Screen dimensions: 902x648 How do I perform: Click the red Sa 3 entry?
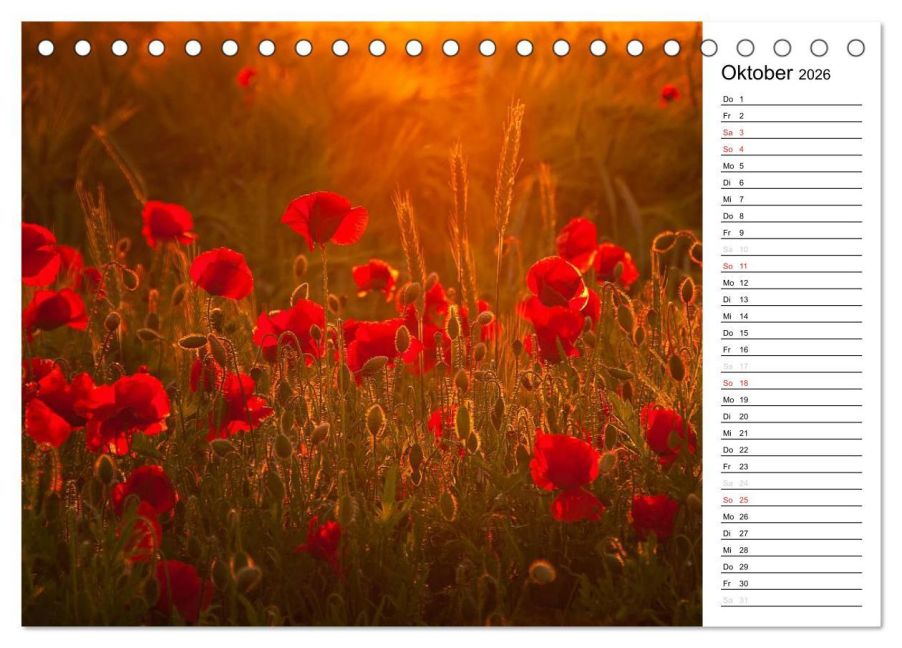(792, 132)
